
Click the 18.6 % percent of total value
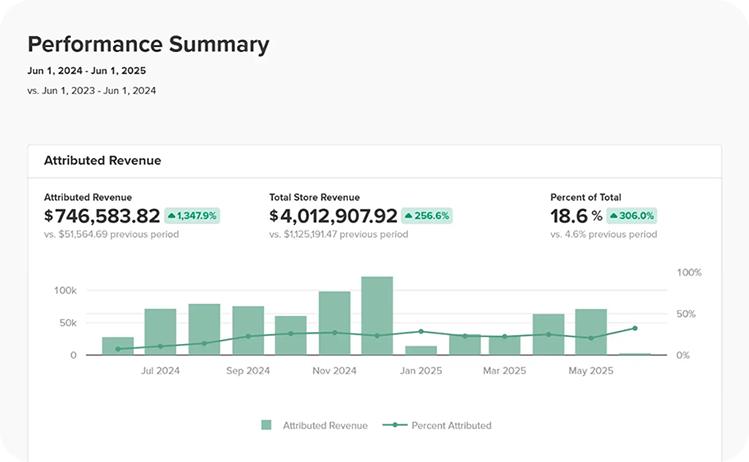pos(577,216)
